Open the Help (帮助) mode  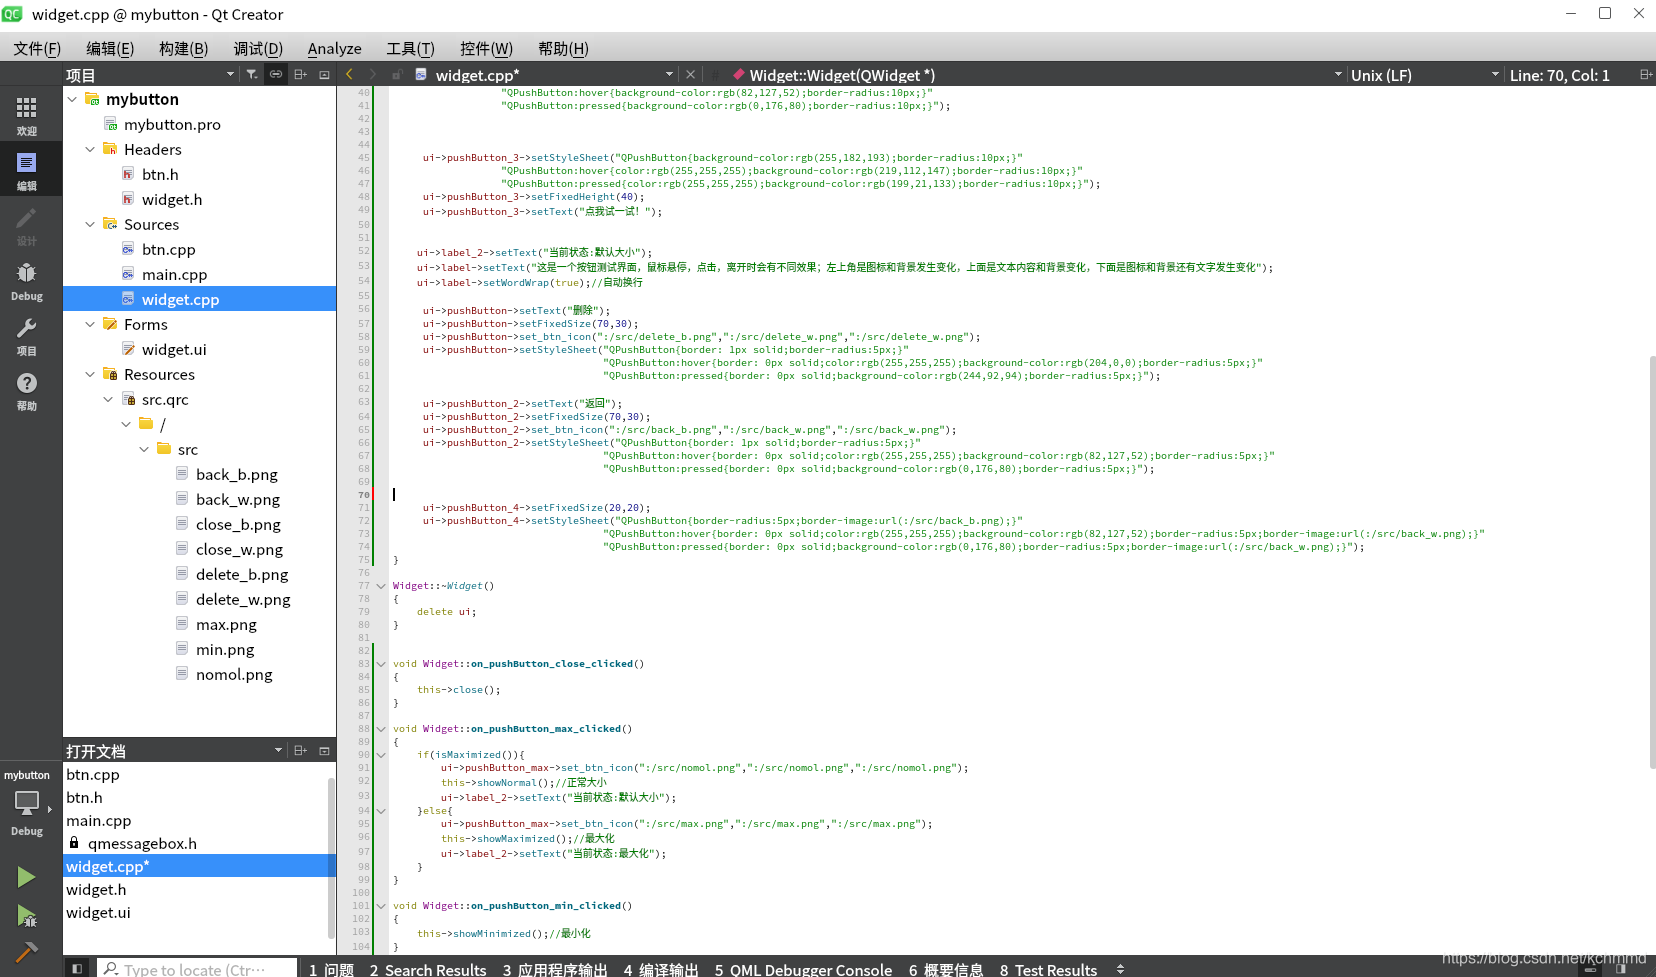click(x=27, y=391)
